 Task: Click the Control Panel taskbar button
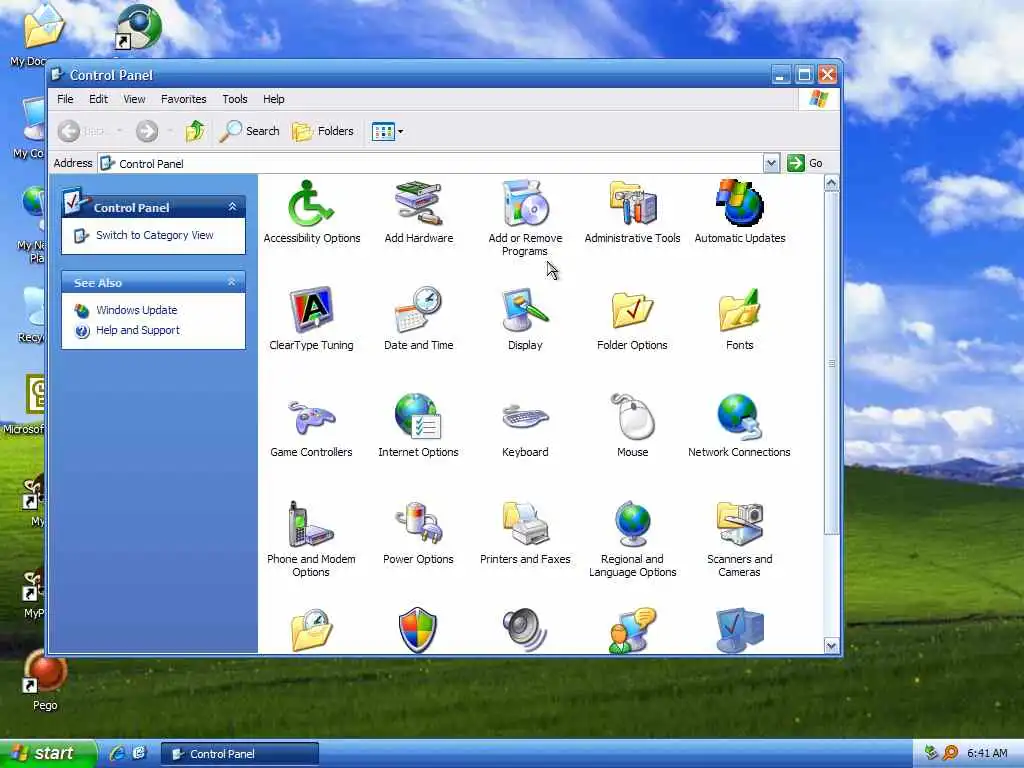240,754
